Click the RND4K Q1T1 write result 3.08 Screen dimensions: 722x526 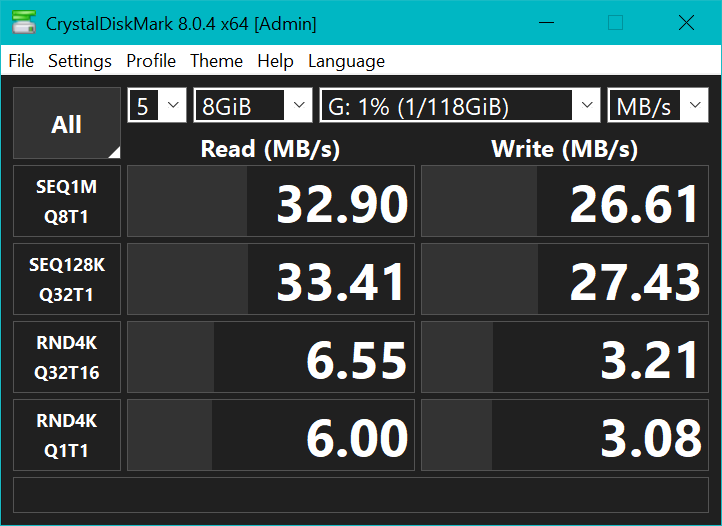[565, 435]
